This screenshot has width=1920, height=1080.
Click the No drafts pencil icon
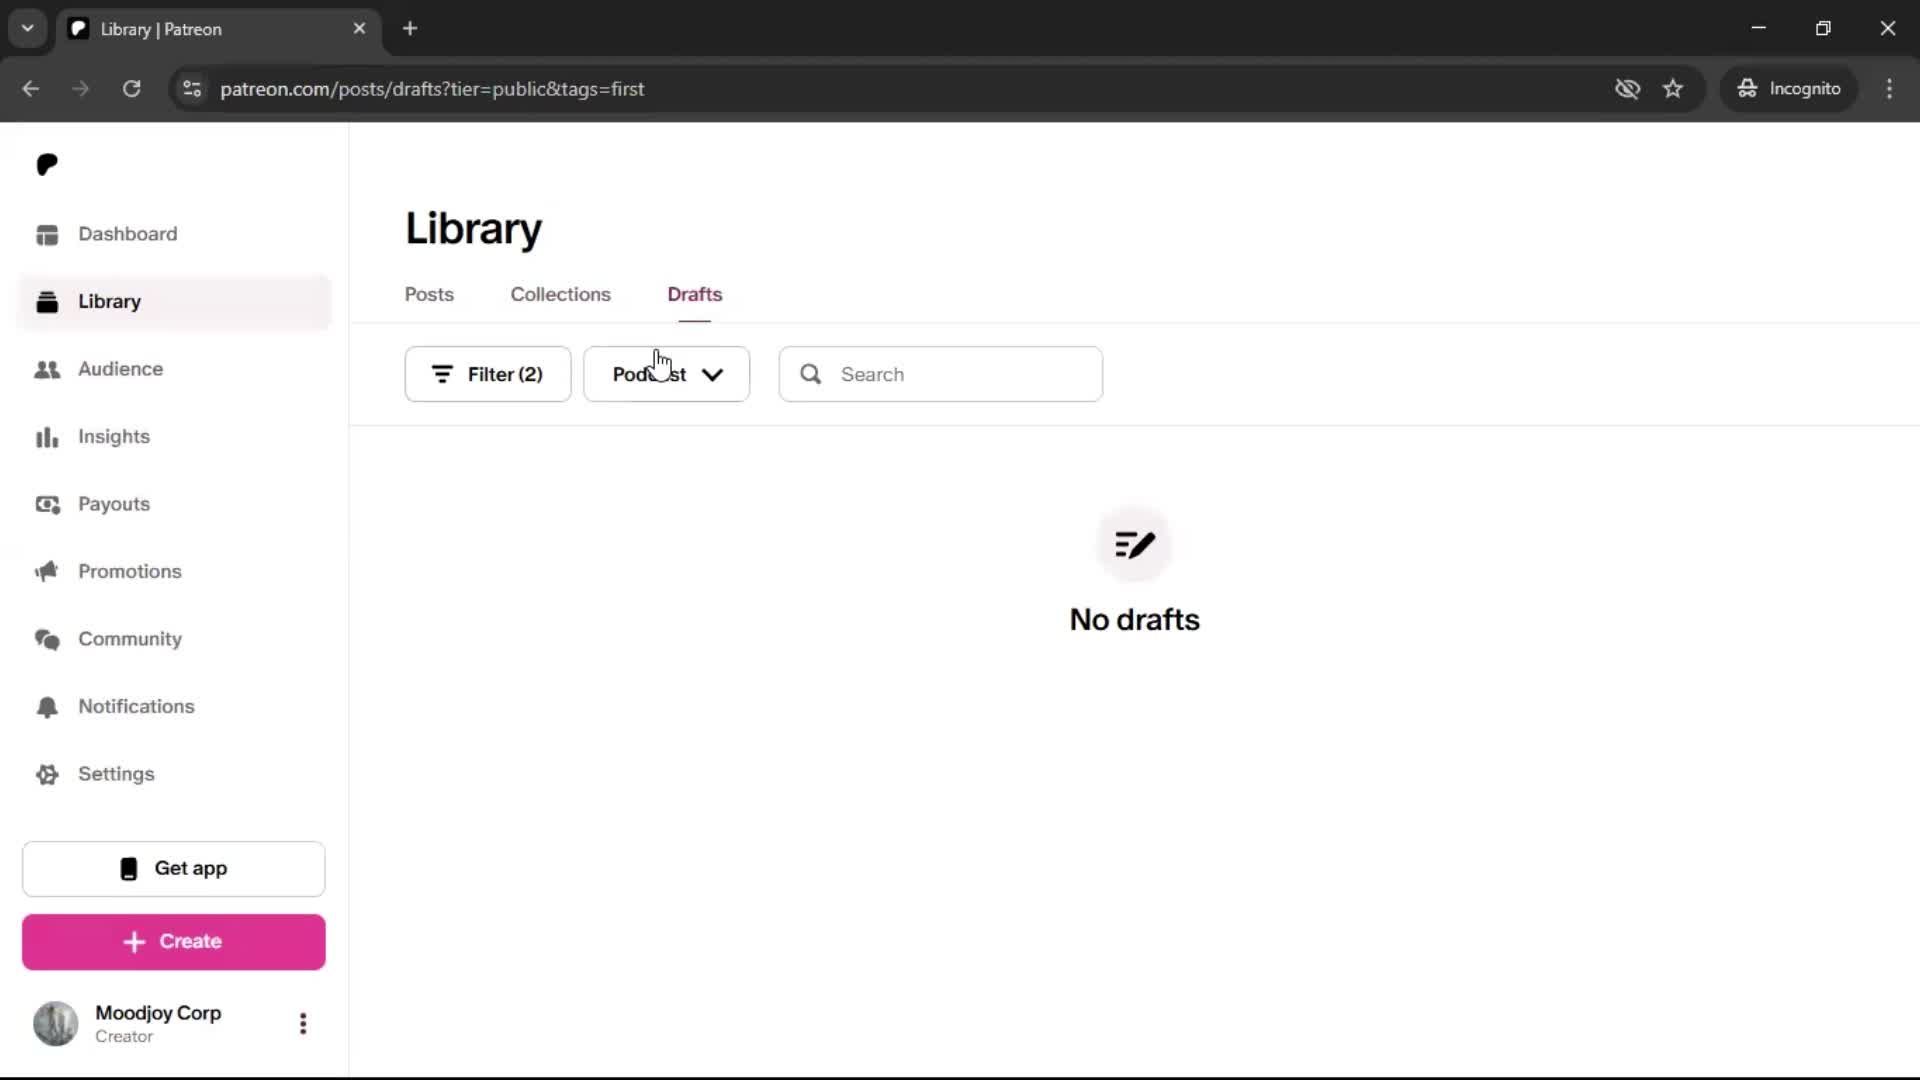[1134, 544]
